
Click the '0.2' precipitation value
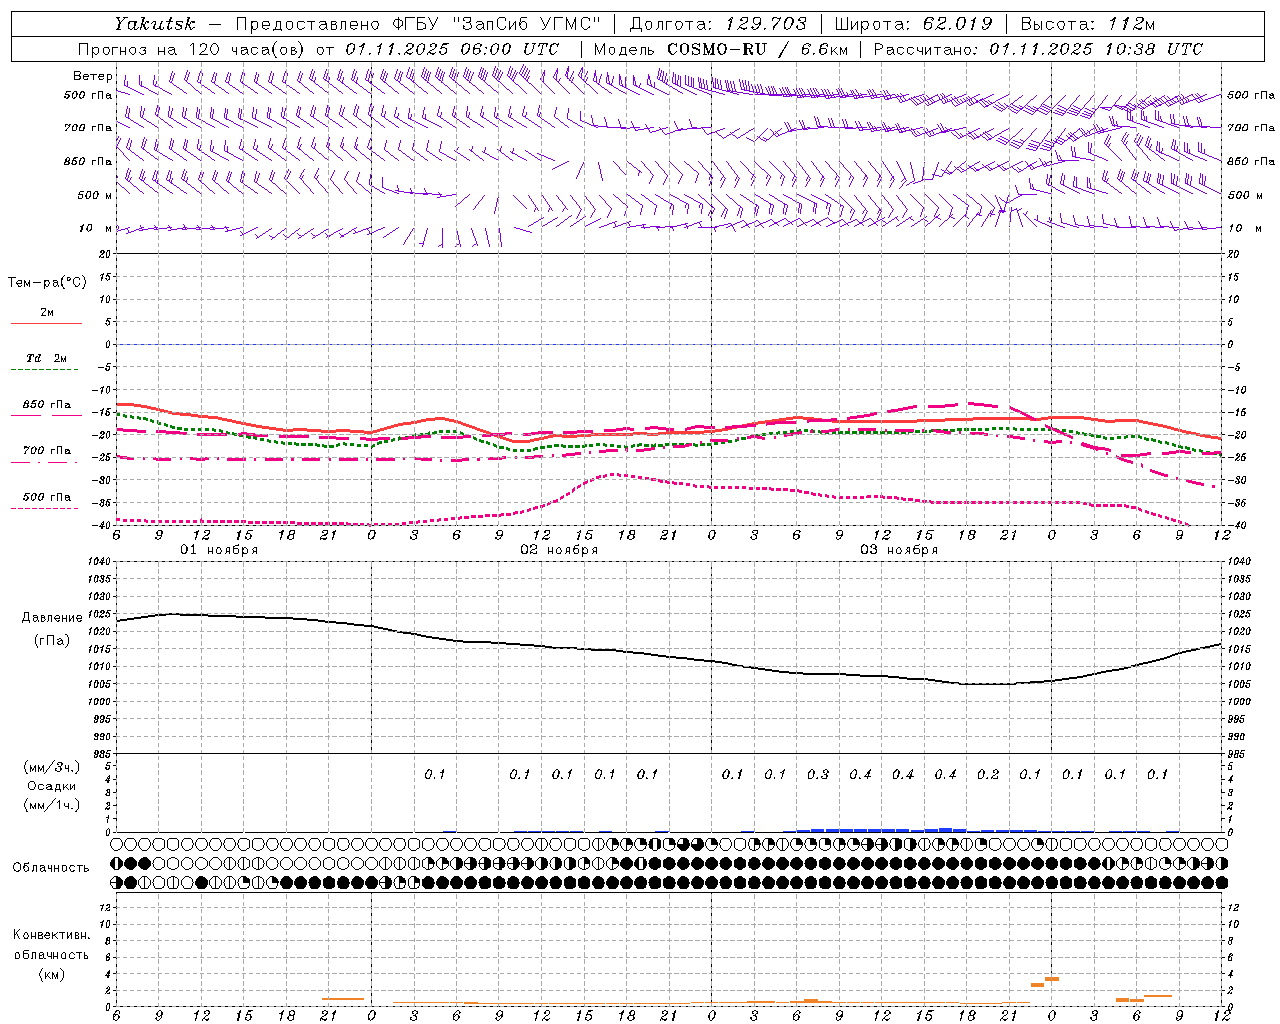pyautogui.click(x=988, y=774)
